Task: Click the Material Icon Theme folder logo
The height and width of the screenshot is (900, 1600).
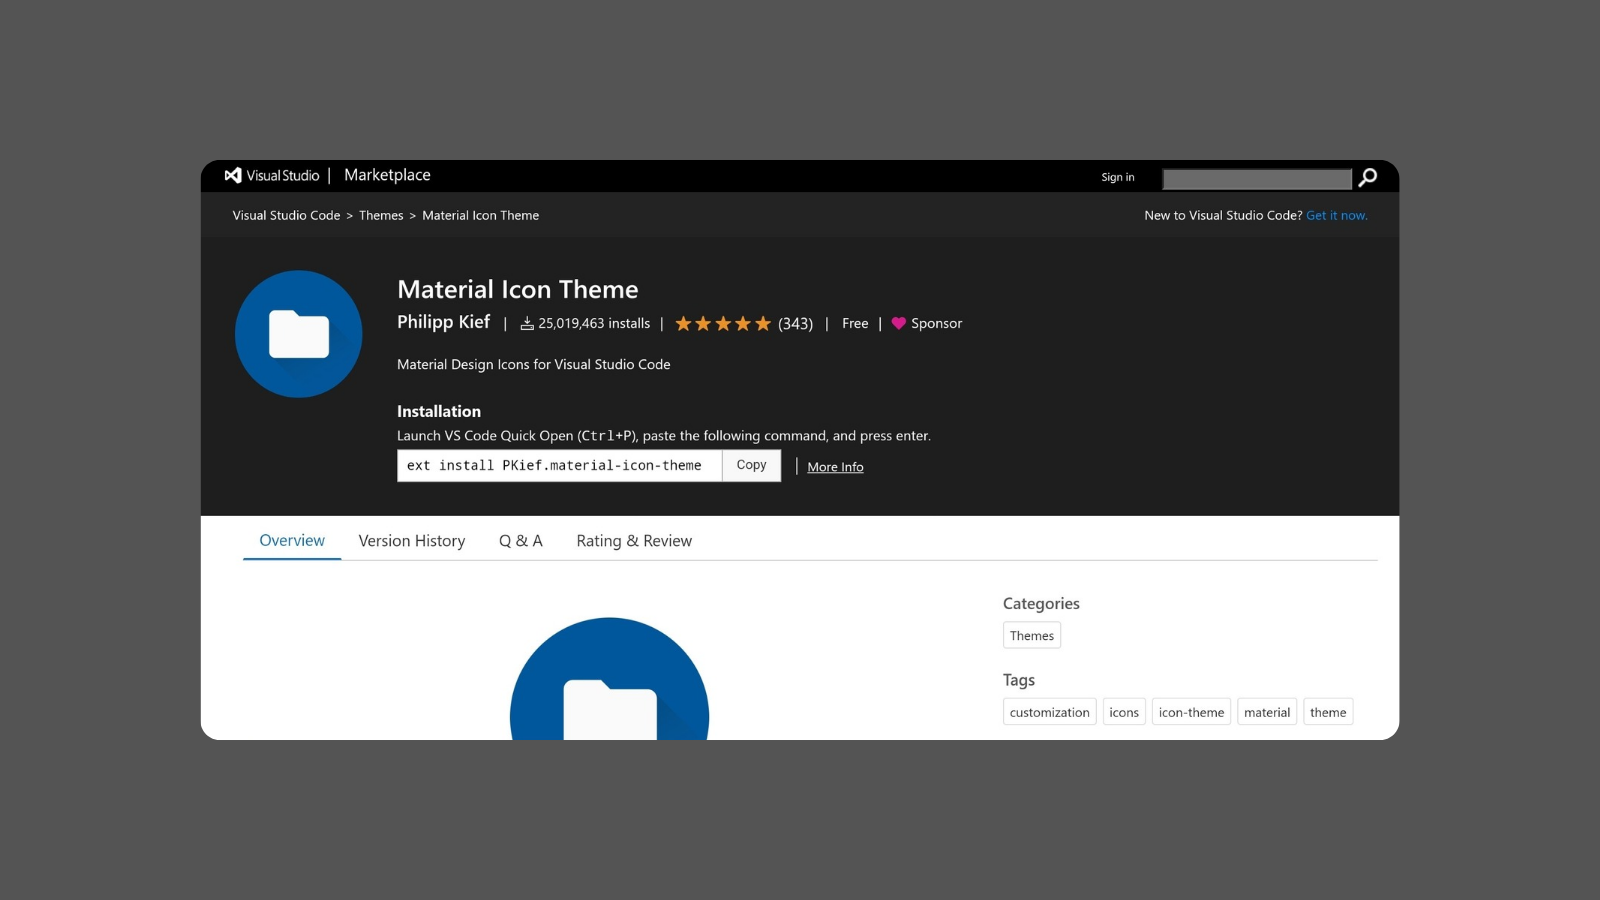Action: [299, 334]
